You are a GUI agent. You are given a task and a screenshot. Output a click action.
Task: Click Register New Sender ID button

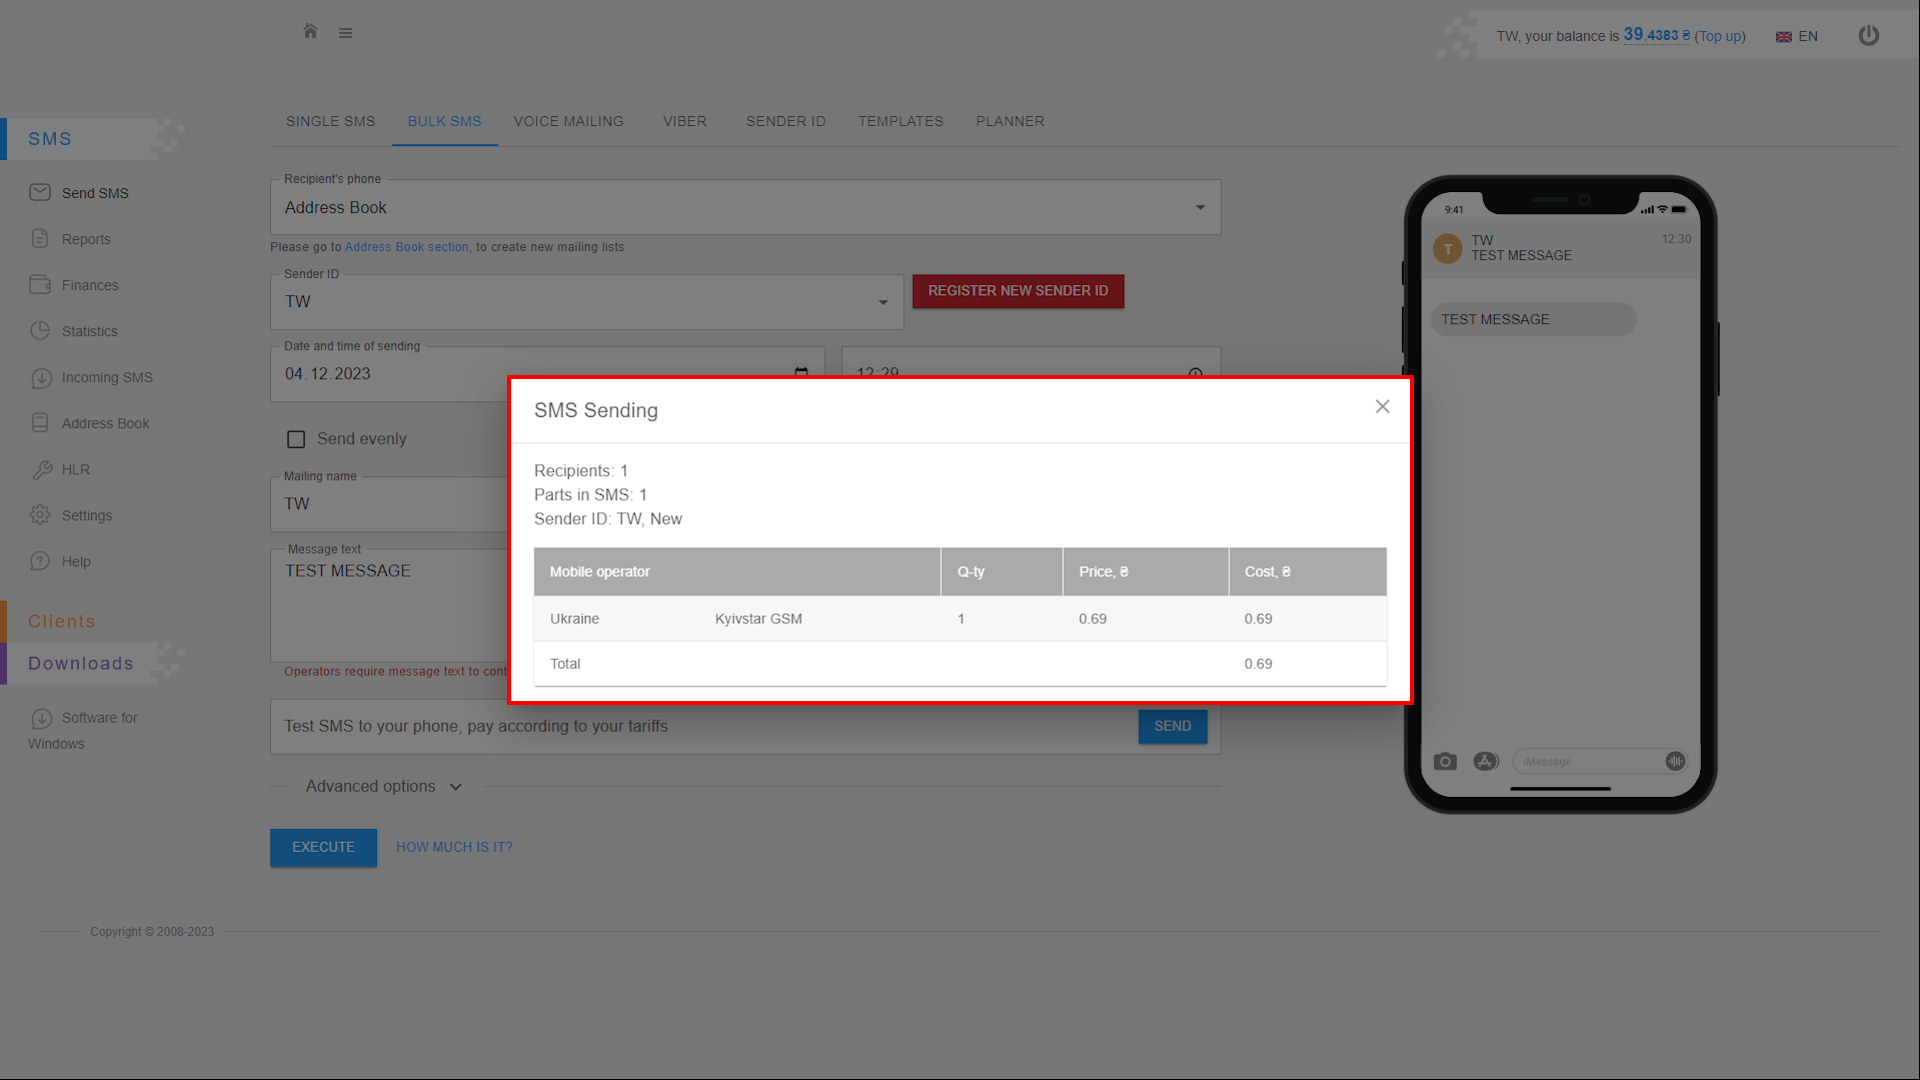coord(1017,291)
